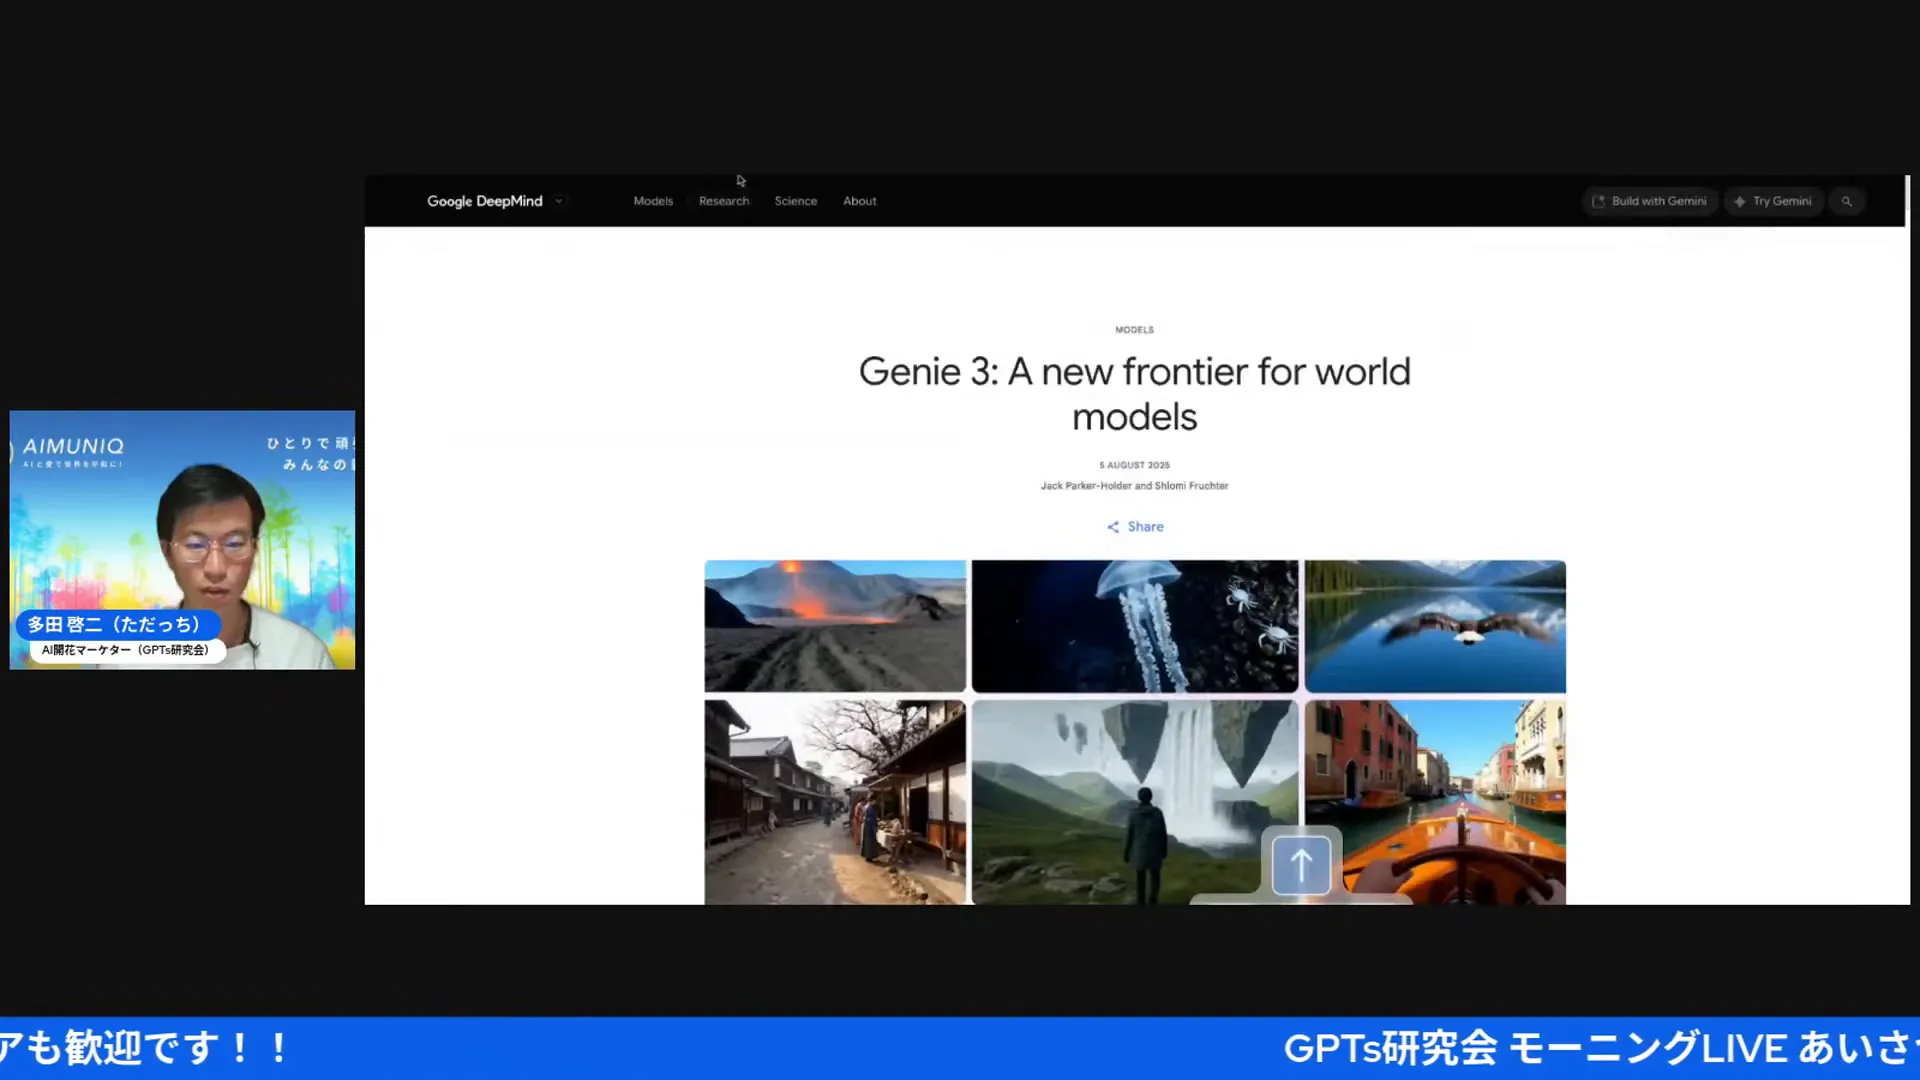Screen dimensions: 1920x1080
Task: Open the volcano eruption thumbnail
Action: (x=835, y=626)
